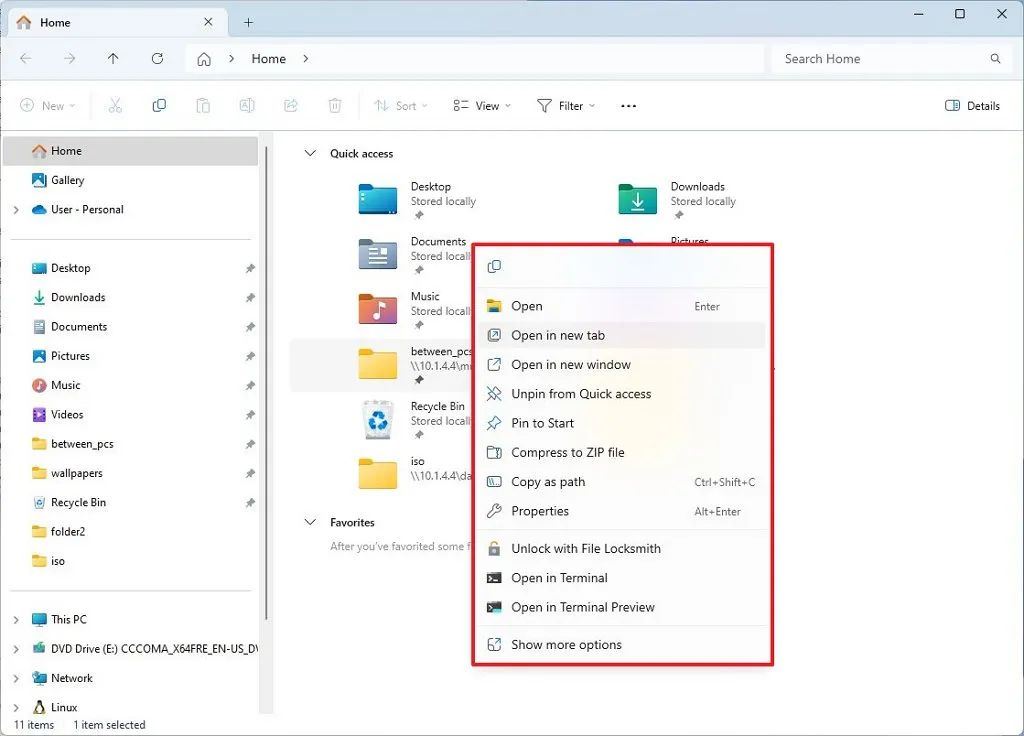Open the Downloads folder in Quick access
1024x736 pixels.
[x=638, y=200]
